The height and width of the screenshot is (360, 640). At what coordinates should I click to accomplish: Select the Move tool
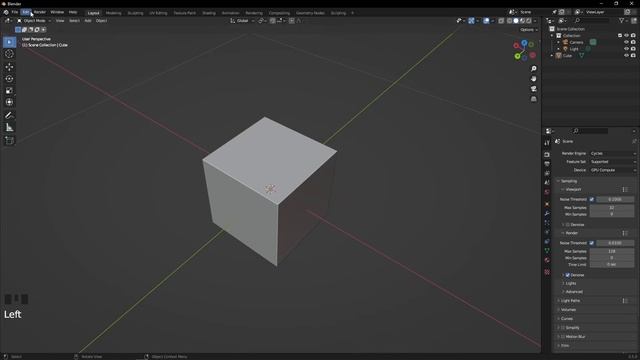pyautogui.click(x=9, y=67)
